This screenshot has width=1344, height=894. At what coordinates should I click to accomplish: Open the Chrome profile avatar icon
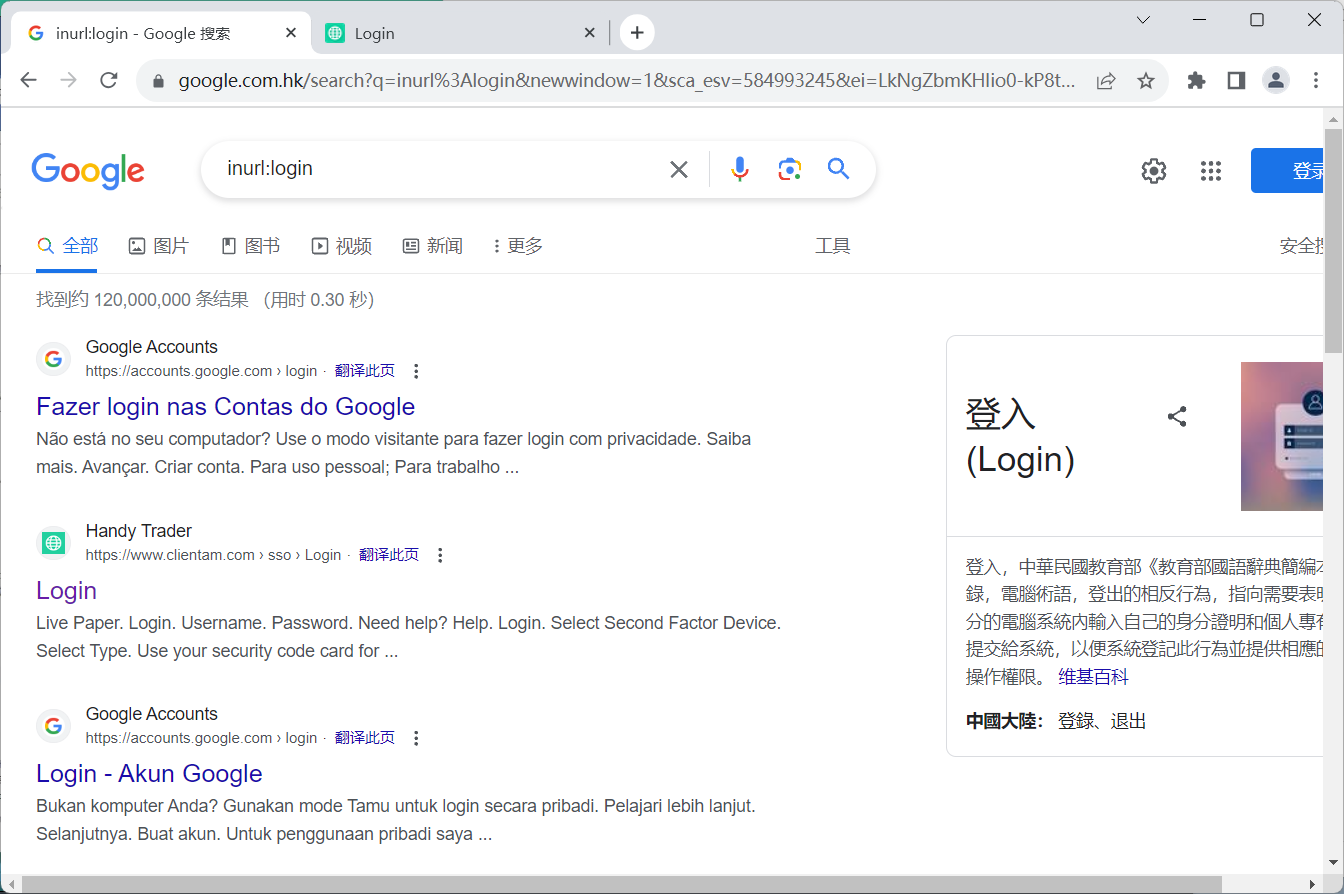pos(1276,81)
